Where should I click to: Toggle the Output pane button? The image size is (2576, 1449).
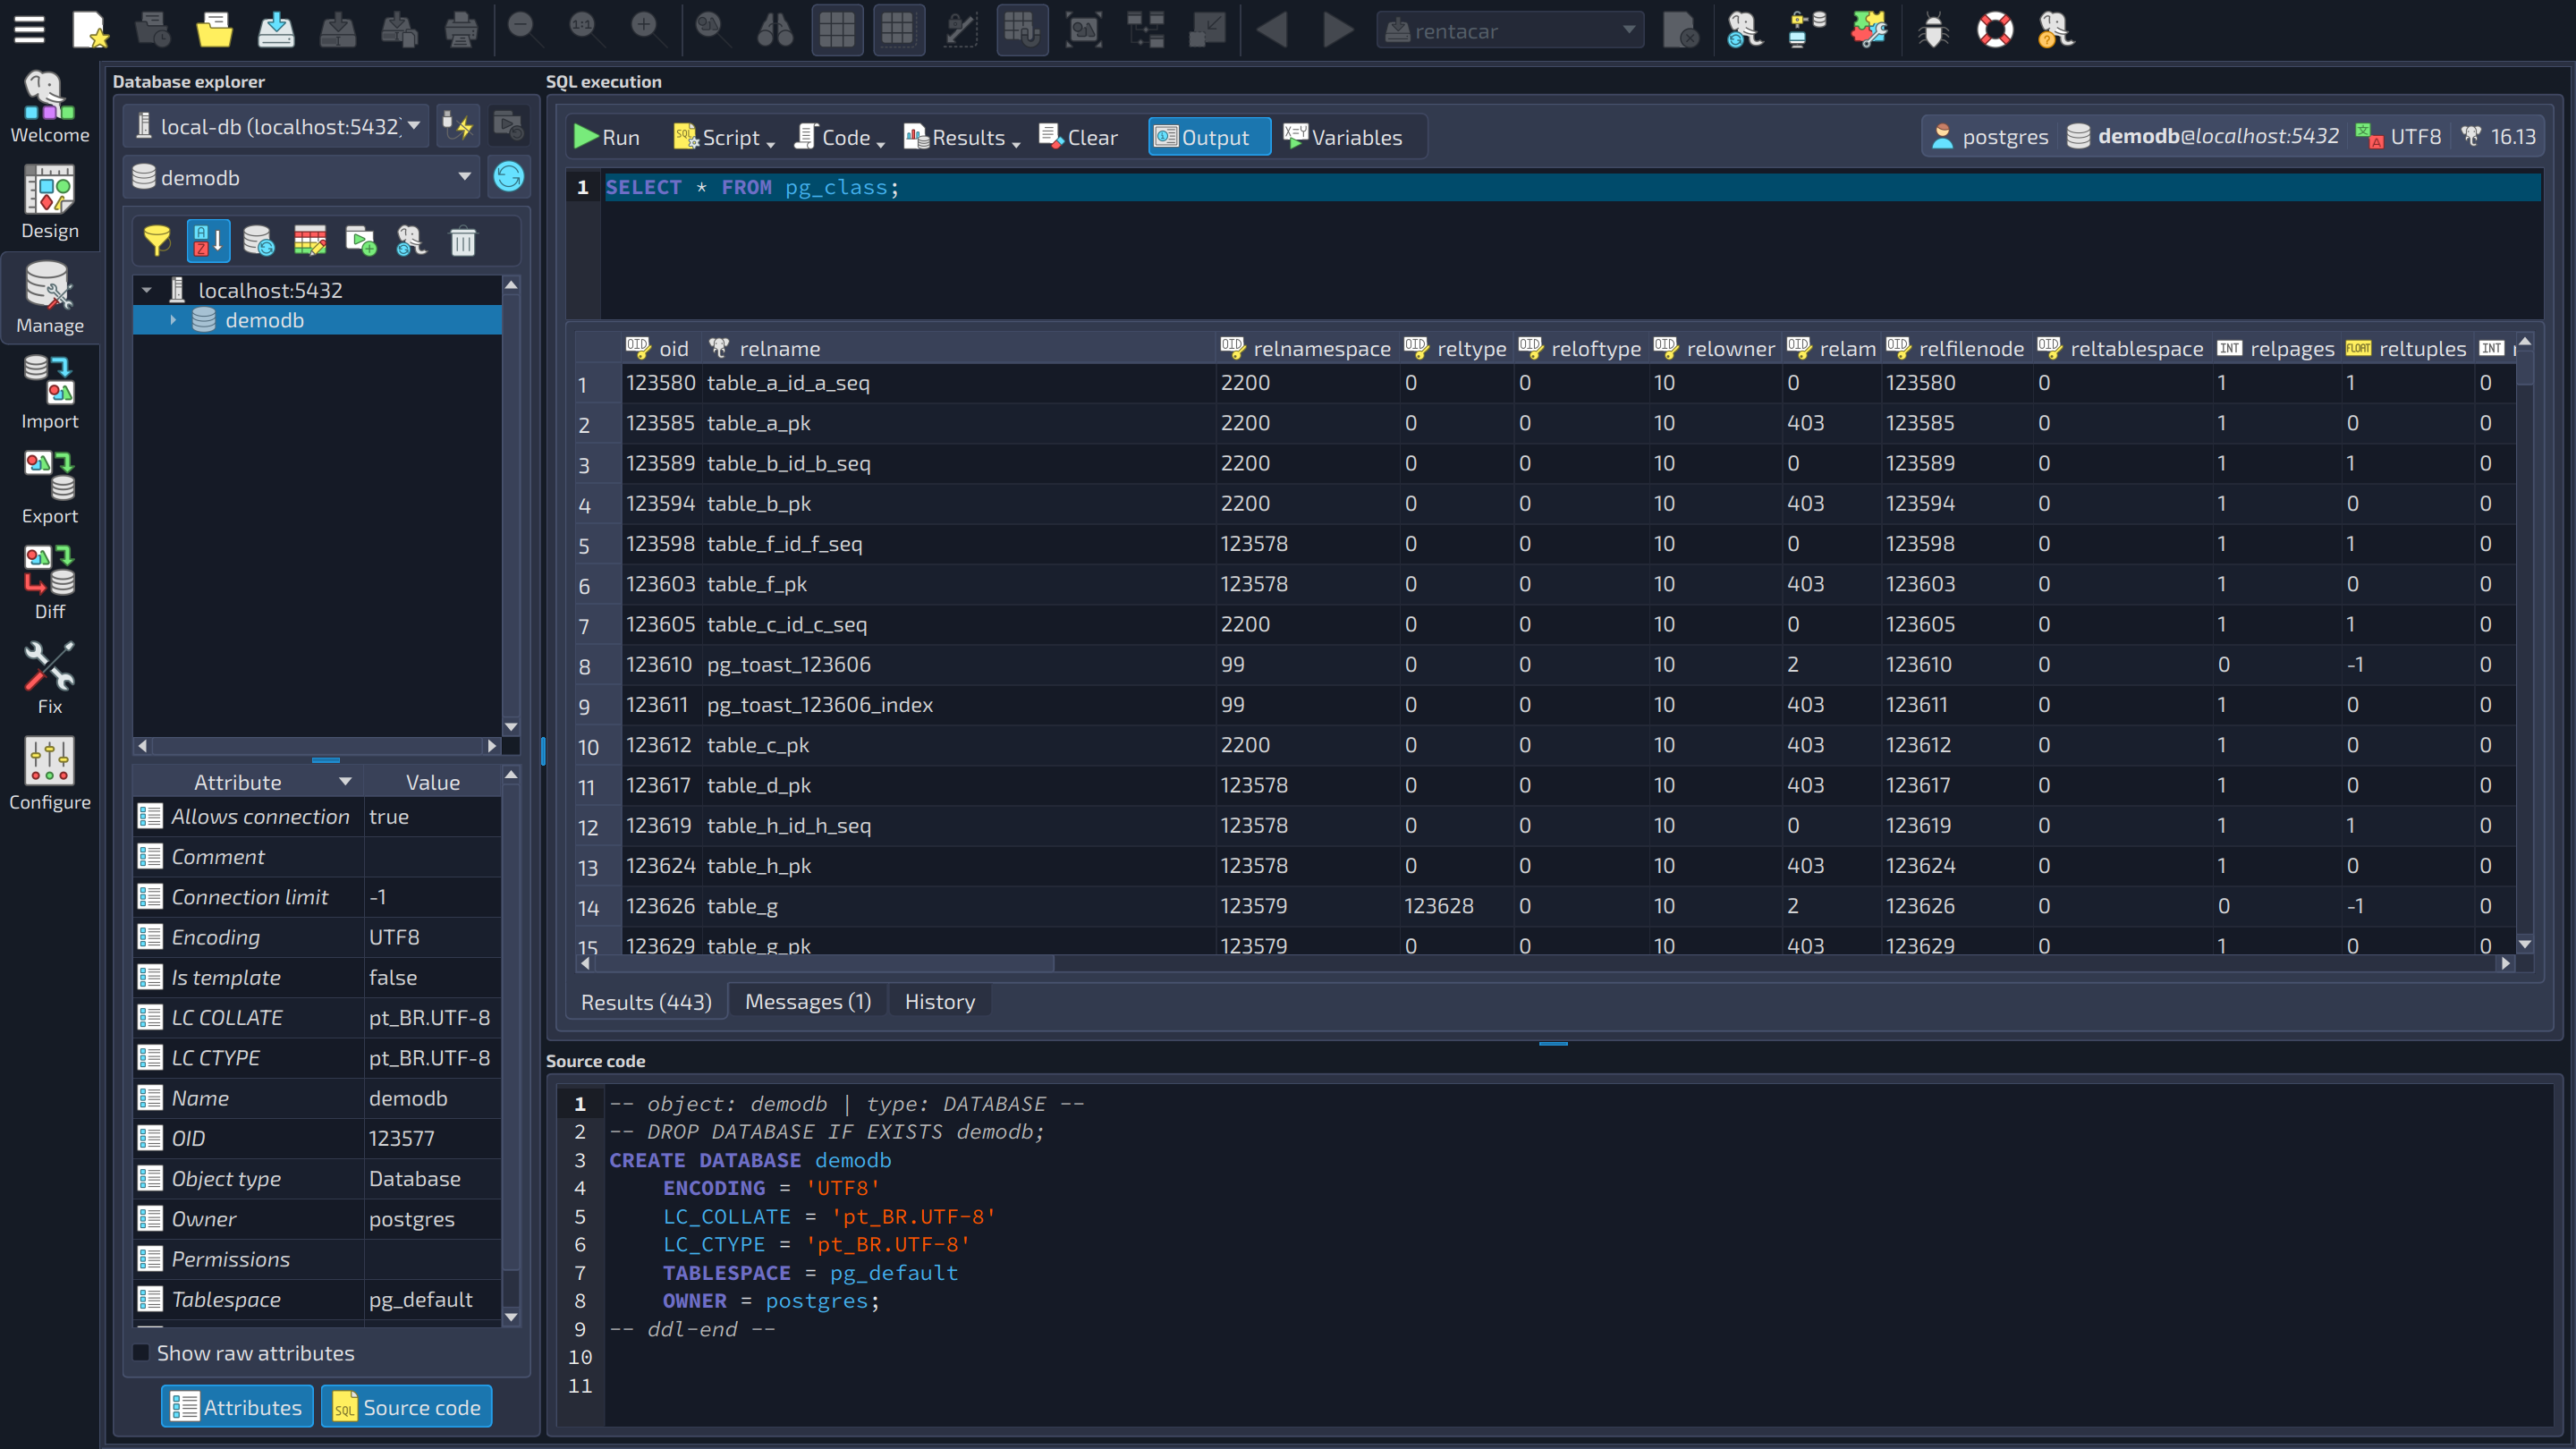tap(1208, 137)
